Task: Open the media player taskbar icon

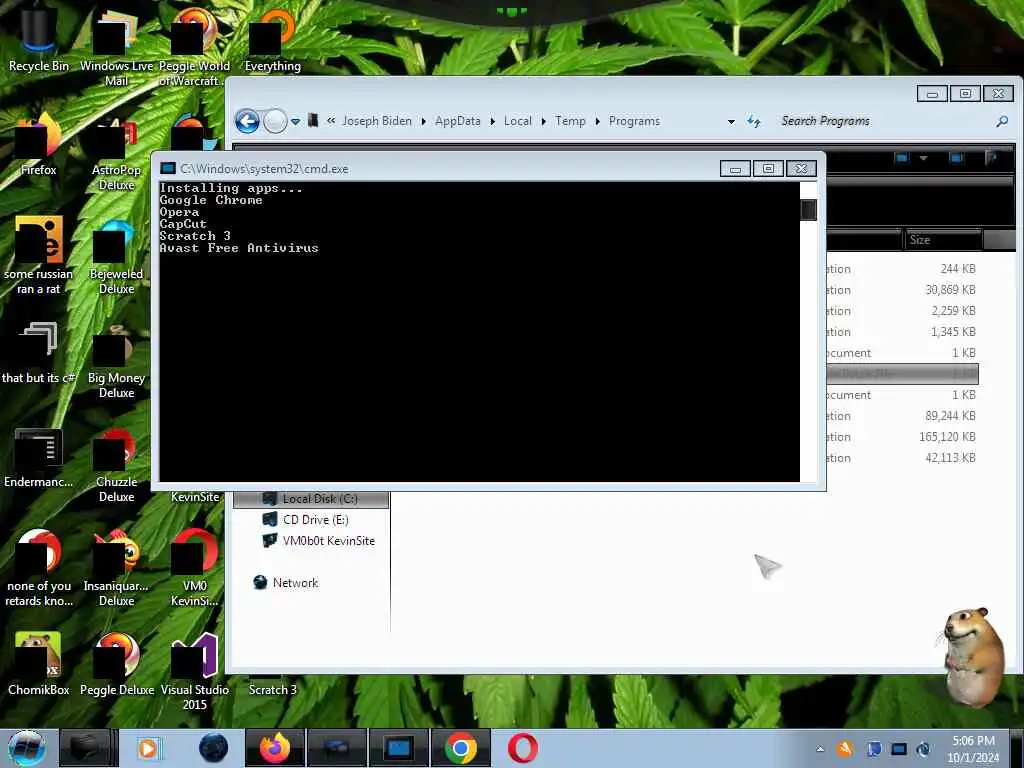Action: click(150, 748)
